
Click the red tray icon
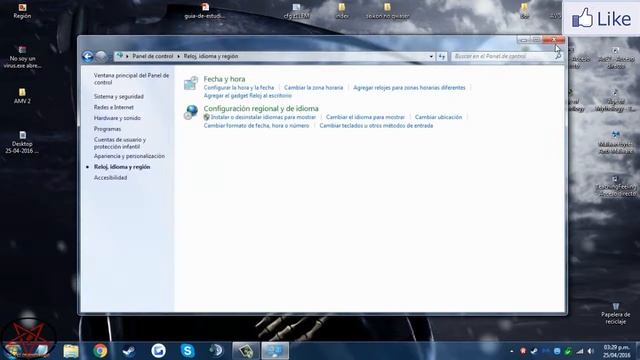point(523,351)
